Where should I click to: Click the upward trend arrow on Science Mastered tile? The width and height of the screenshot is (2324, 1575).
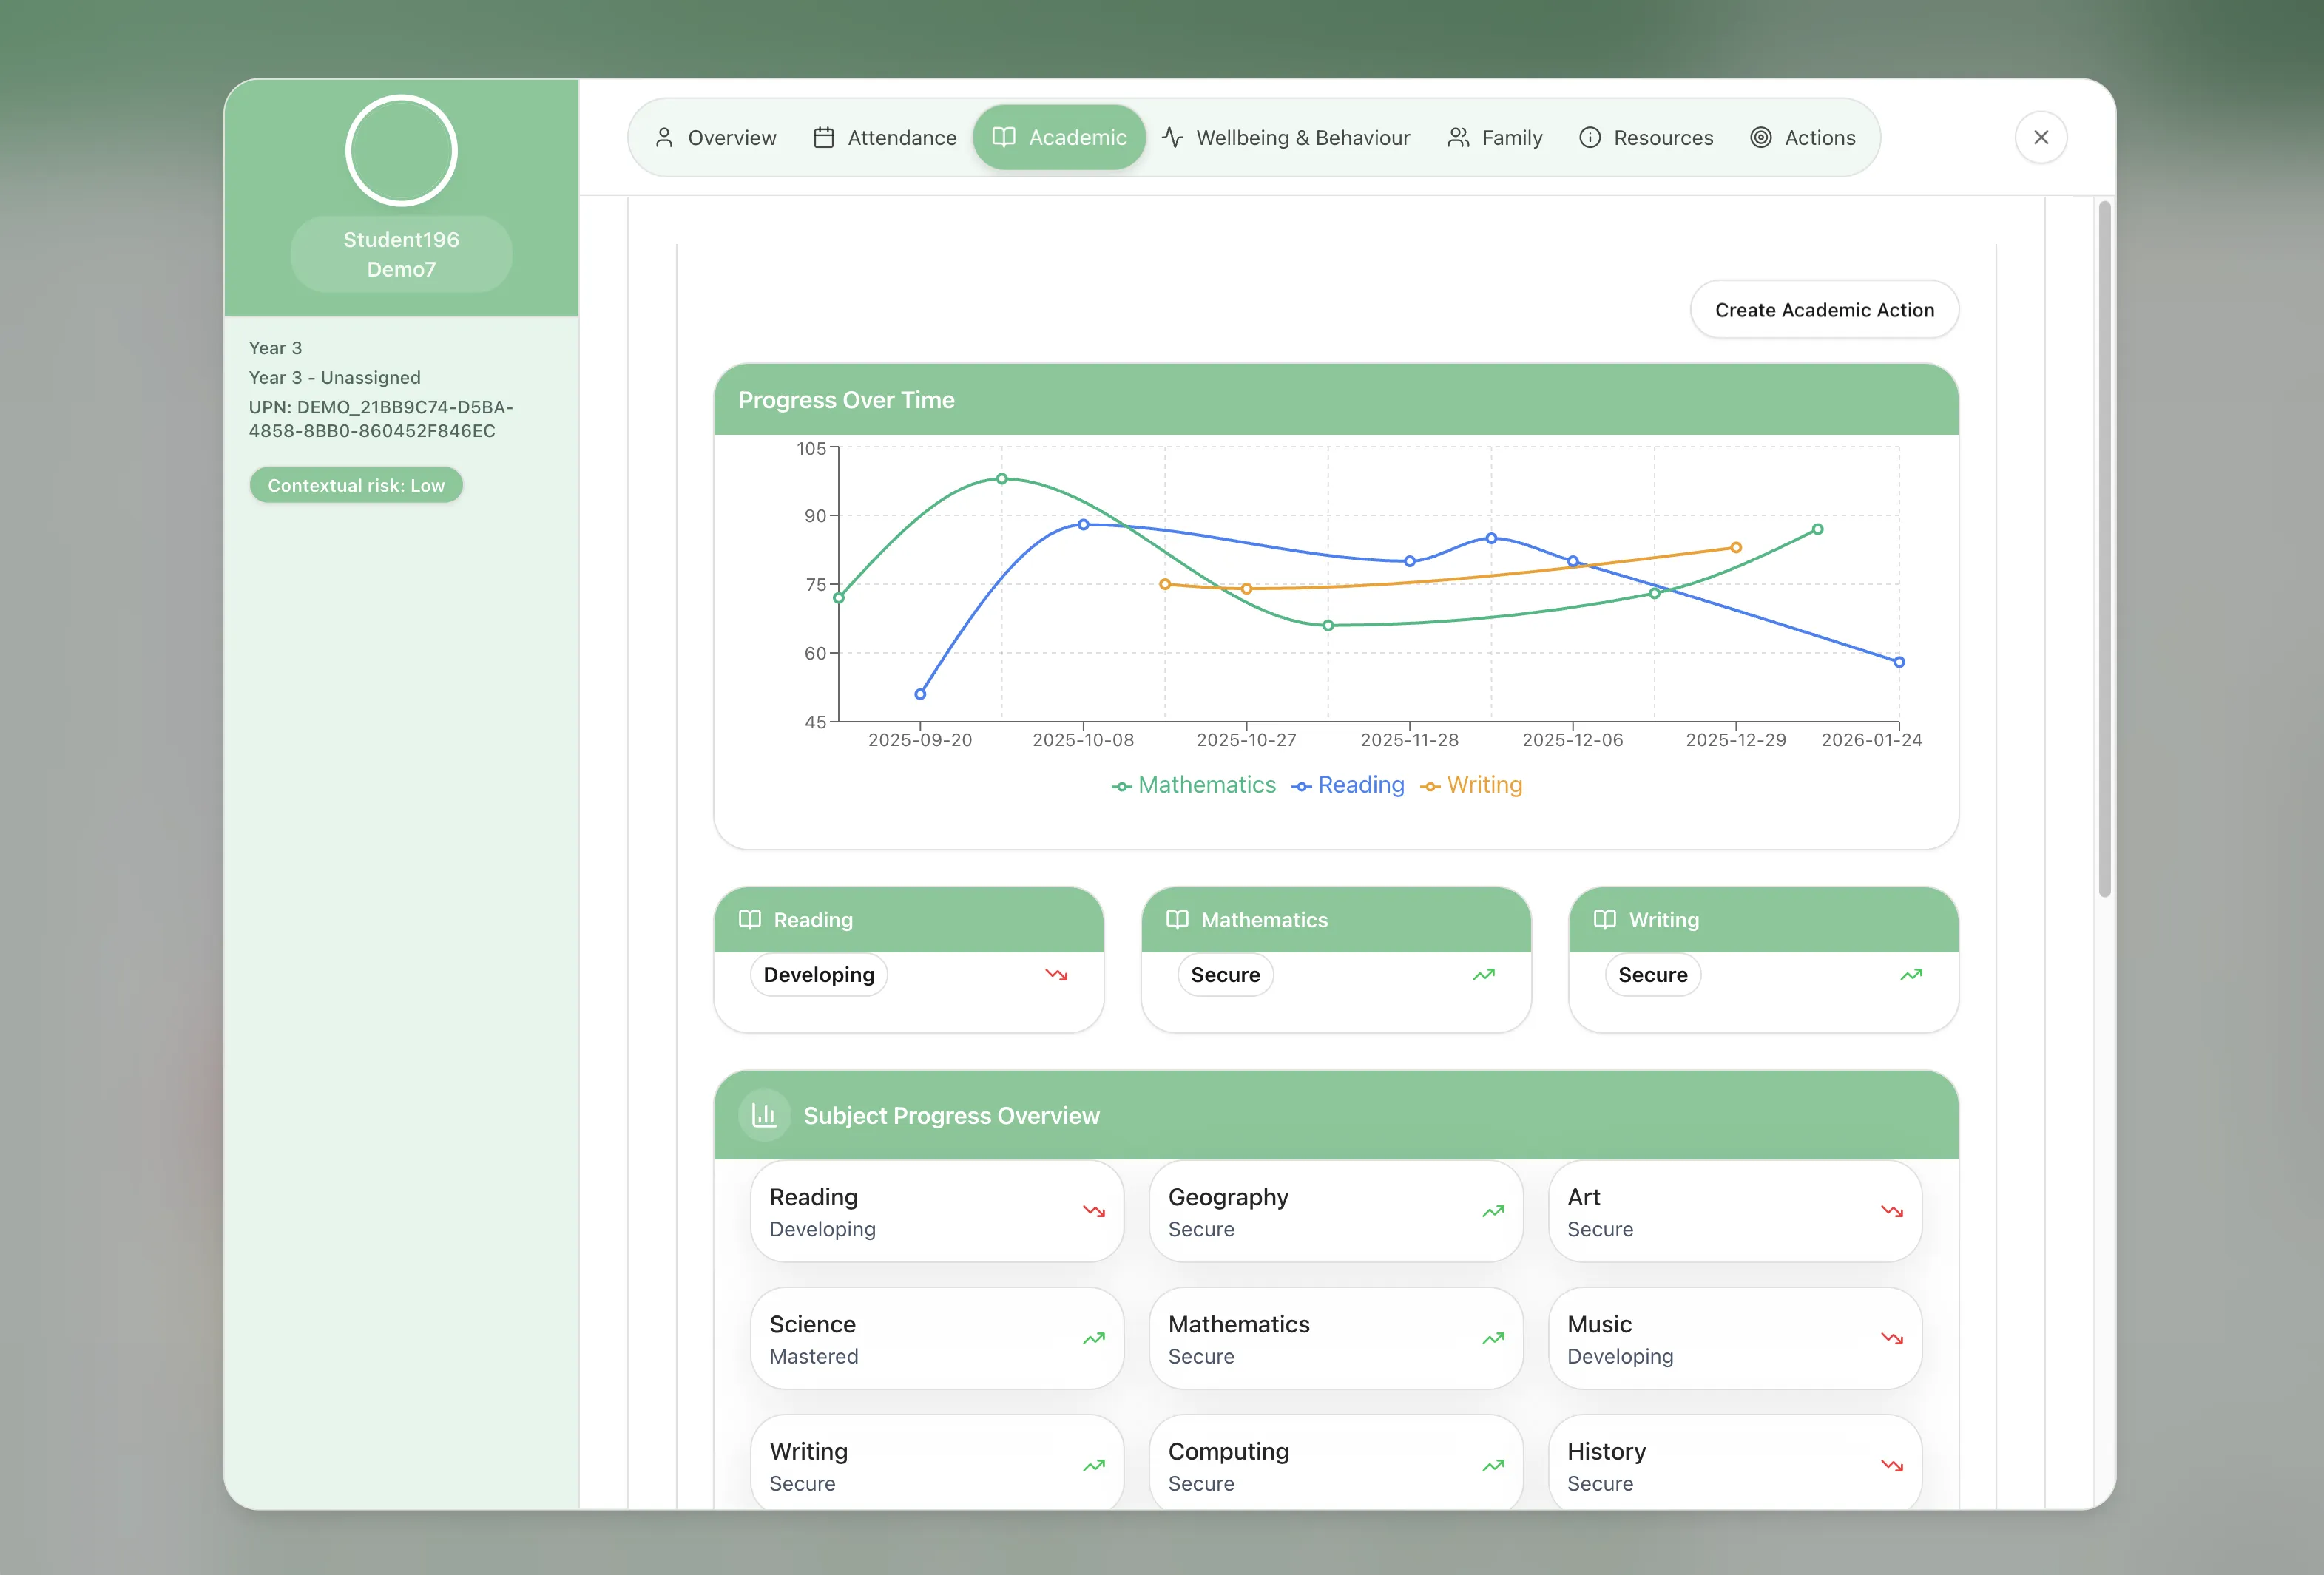(1093, 1338)
